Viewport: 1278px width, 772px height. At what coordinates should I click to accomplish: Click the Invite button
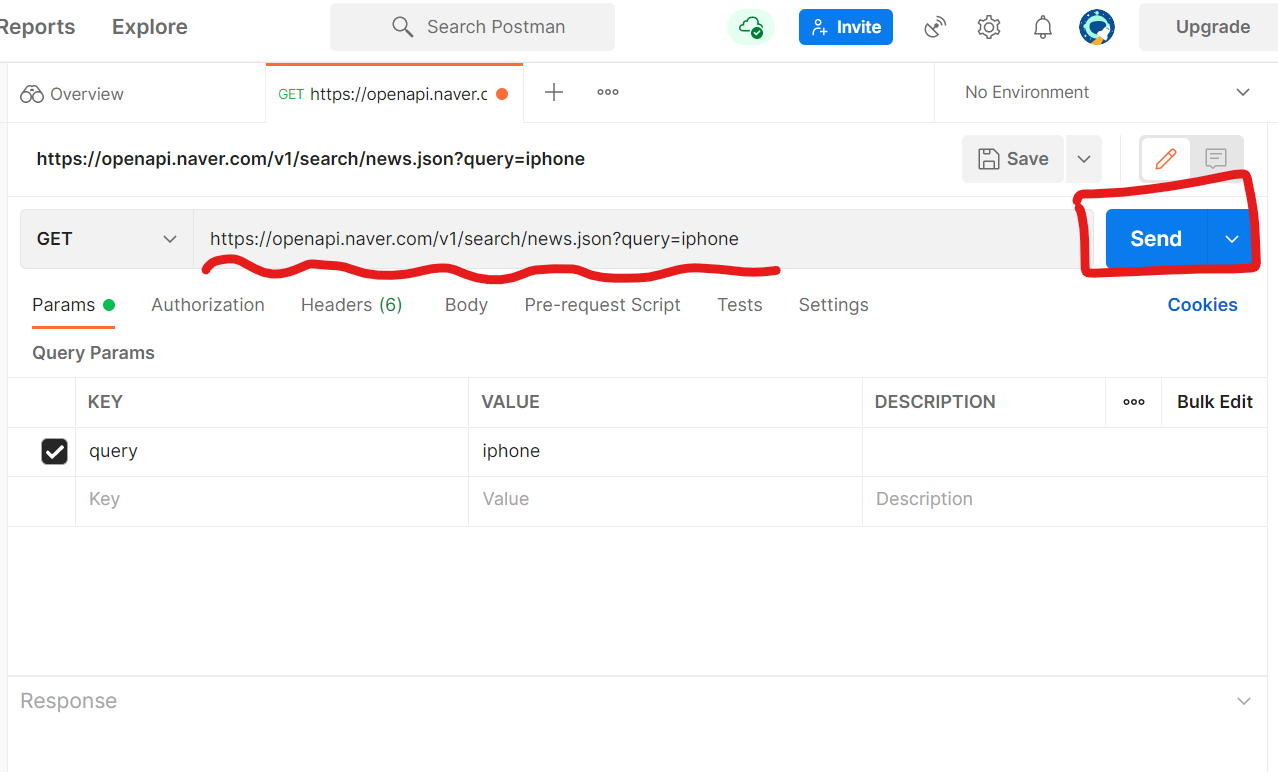coord(846,27)
